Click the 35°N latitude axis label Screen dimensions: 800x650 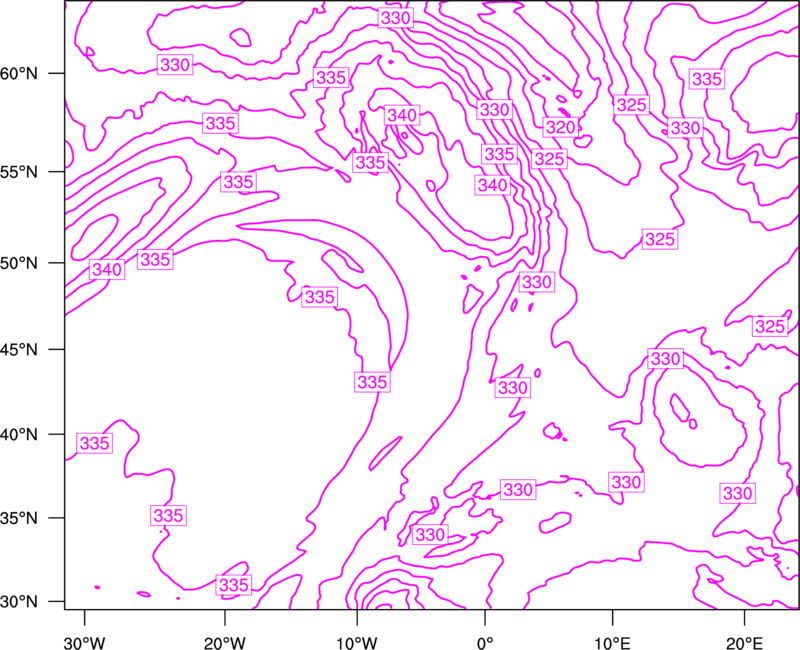coord(19,518)
